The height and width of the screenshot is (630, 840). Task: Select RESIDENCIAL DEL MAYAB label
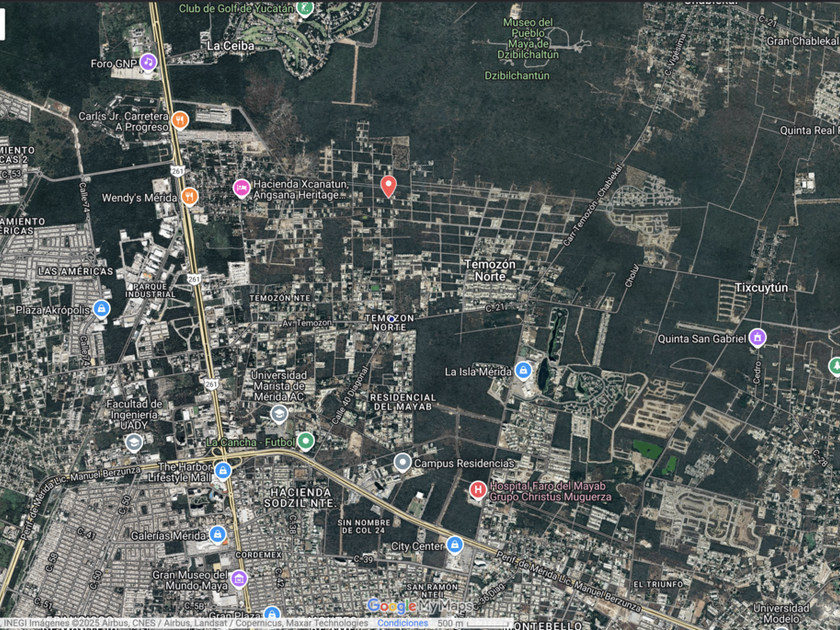402,402
